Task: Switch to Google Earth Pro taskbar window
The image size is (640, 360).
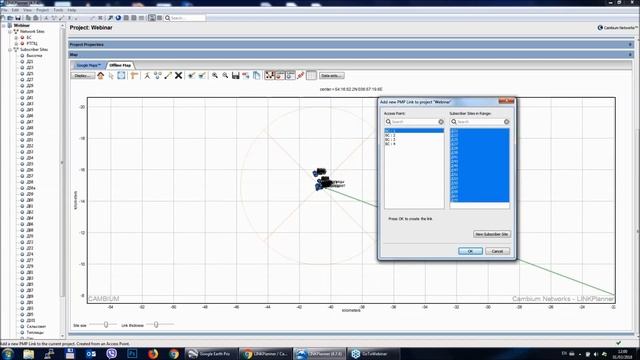Action: (211, 353)
